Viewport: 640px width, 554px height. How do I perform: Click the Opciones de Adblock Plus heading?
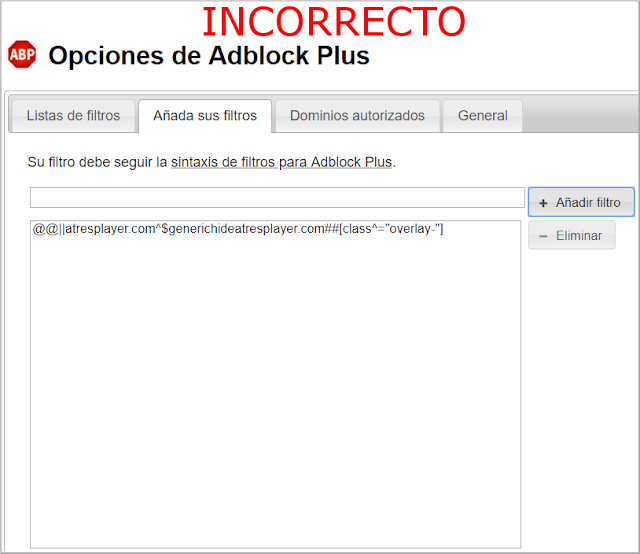point(209,56)
